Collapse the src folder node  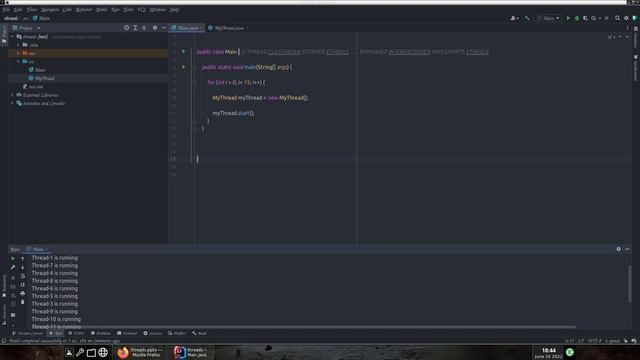click(x=18, y=62)
